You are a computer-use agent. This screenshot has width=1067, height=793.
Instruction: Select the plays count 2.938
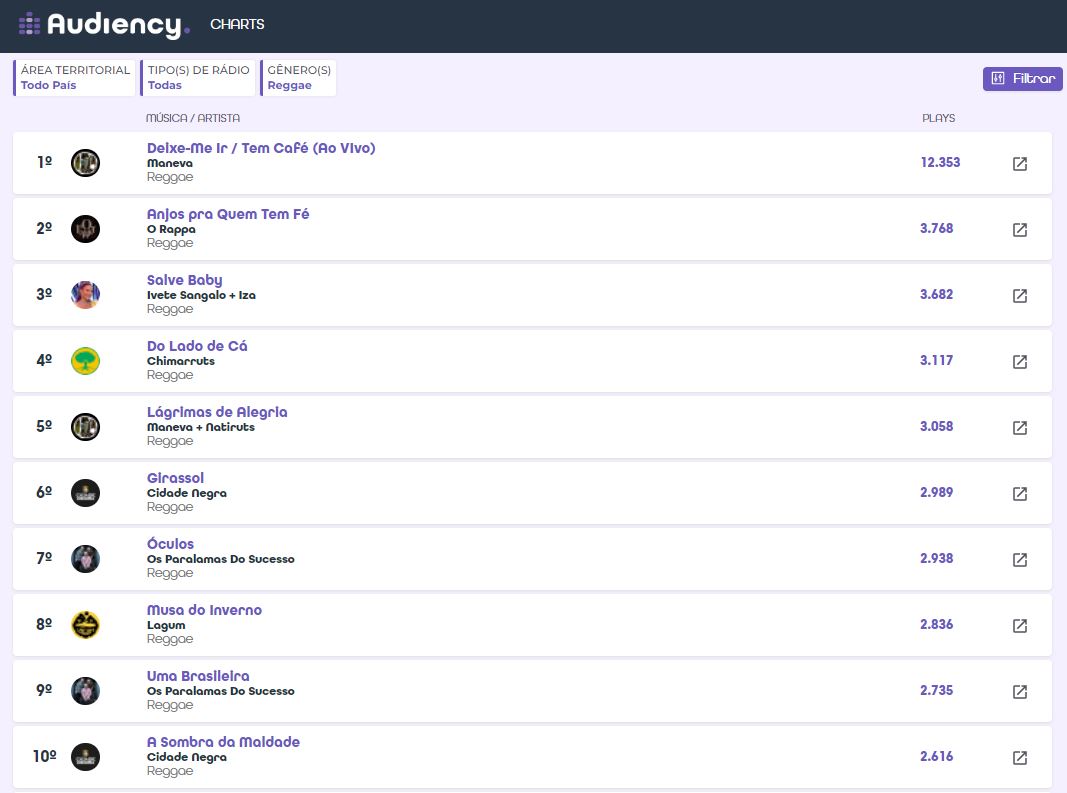[x=936, y=559]
